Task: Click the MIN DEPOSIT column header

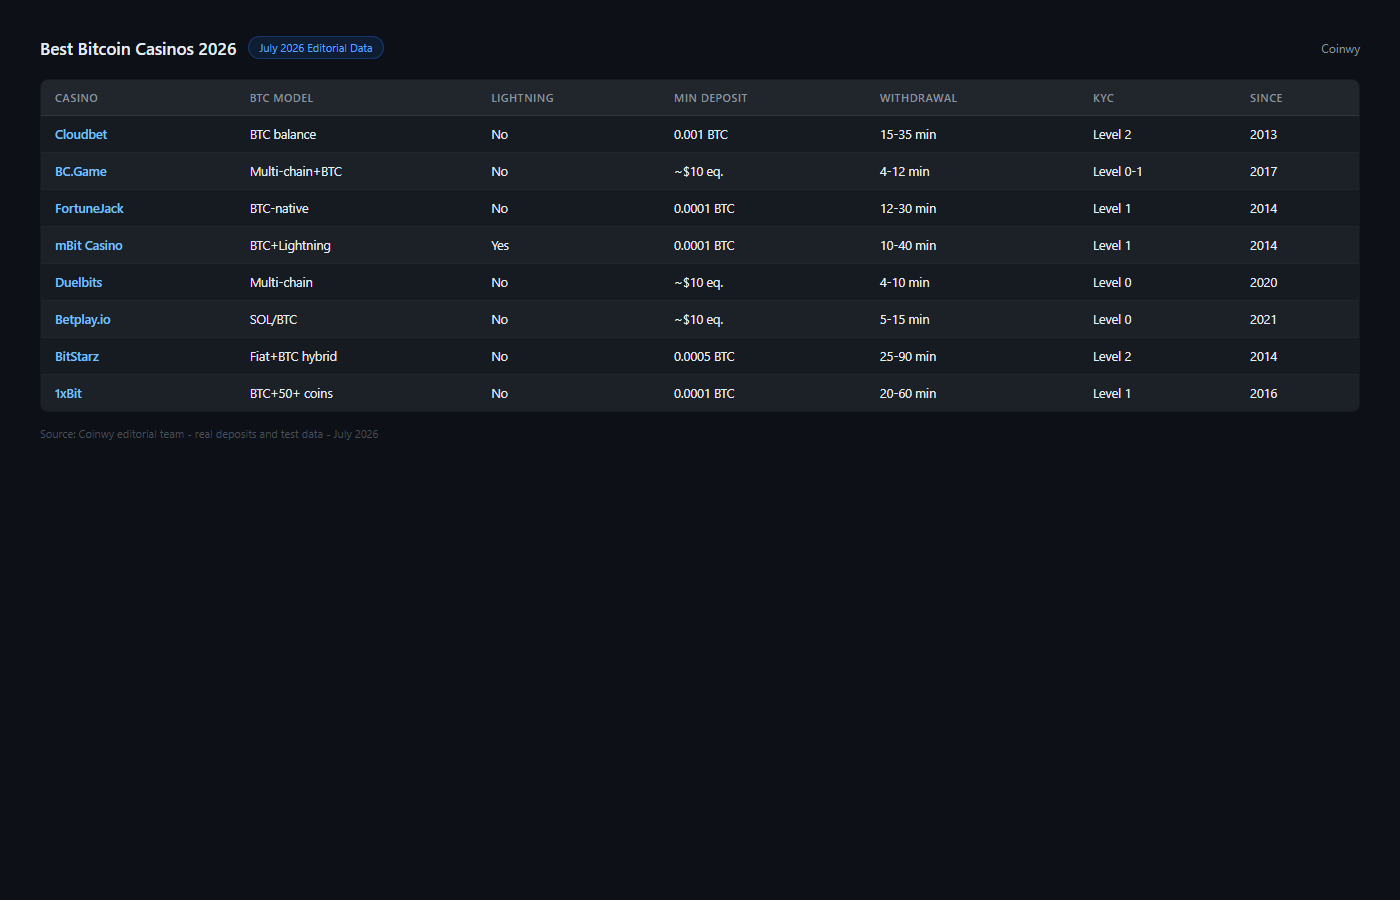Action: 711,98
